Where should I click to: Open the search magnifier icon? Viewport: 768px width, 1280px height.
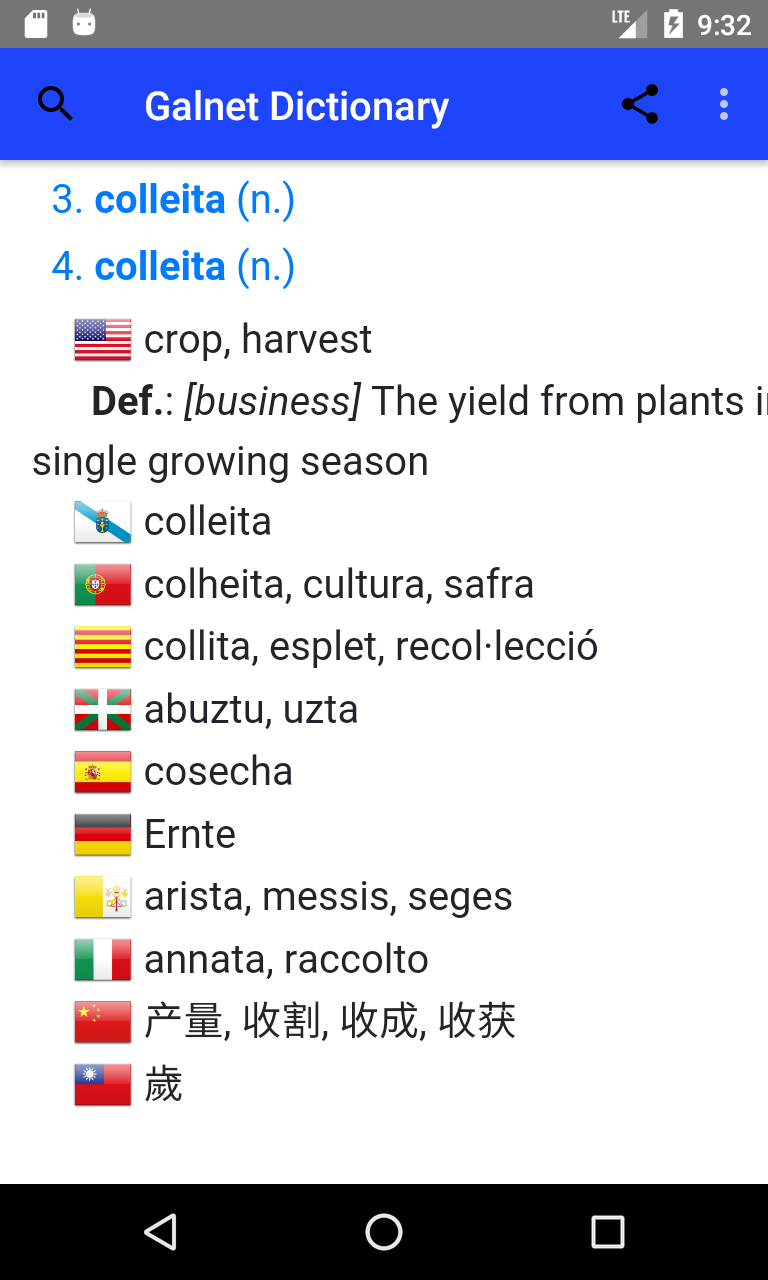click(x=55, y=104)
